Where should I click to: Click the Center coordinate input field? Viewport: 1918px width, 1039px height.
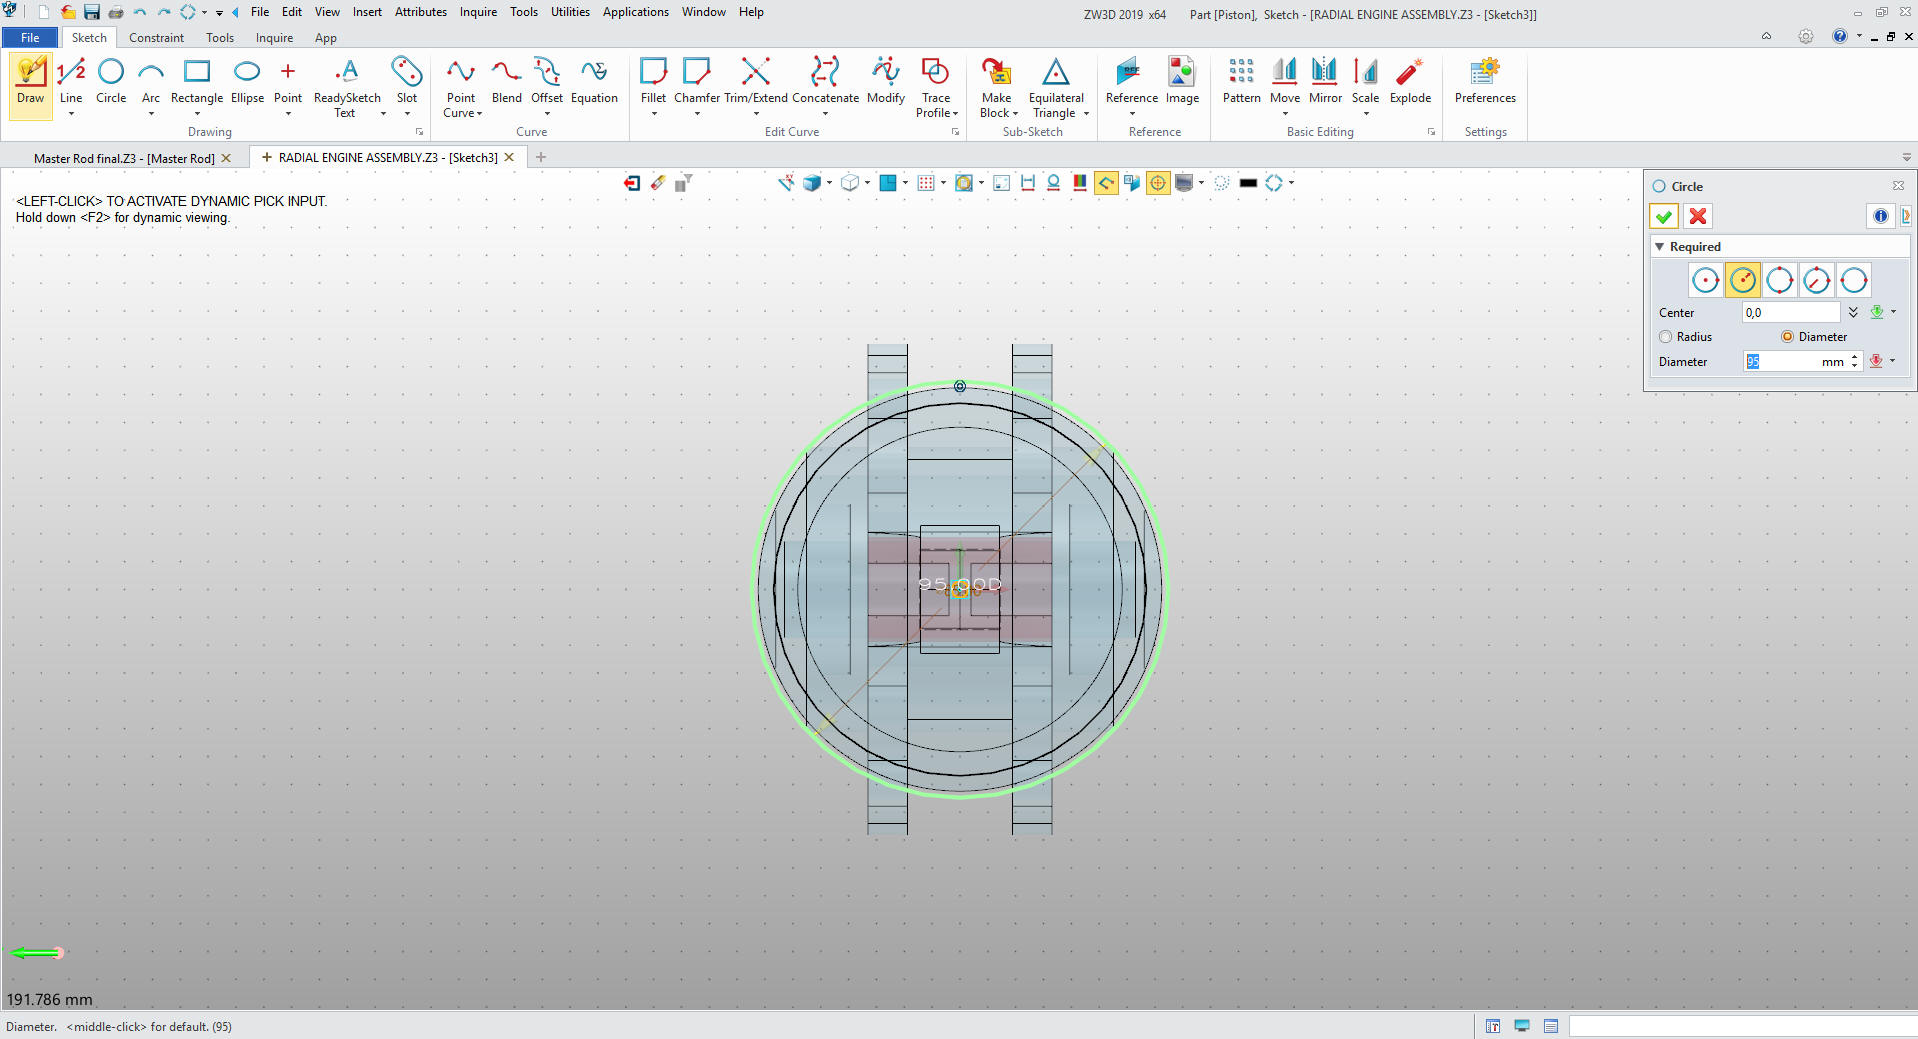[x=1790, y=313]
